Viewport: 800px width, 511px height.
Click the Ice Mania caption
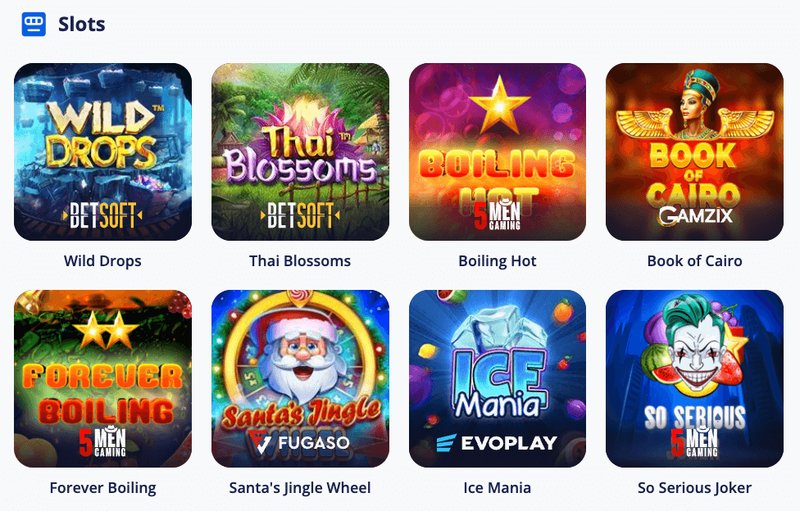[x=497, y=488]
